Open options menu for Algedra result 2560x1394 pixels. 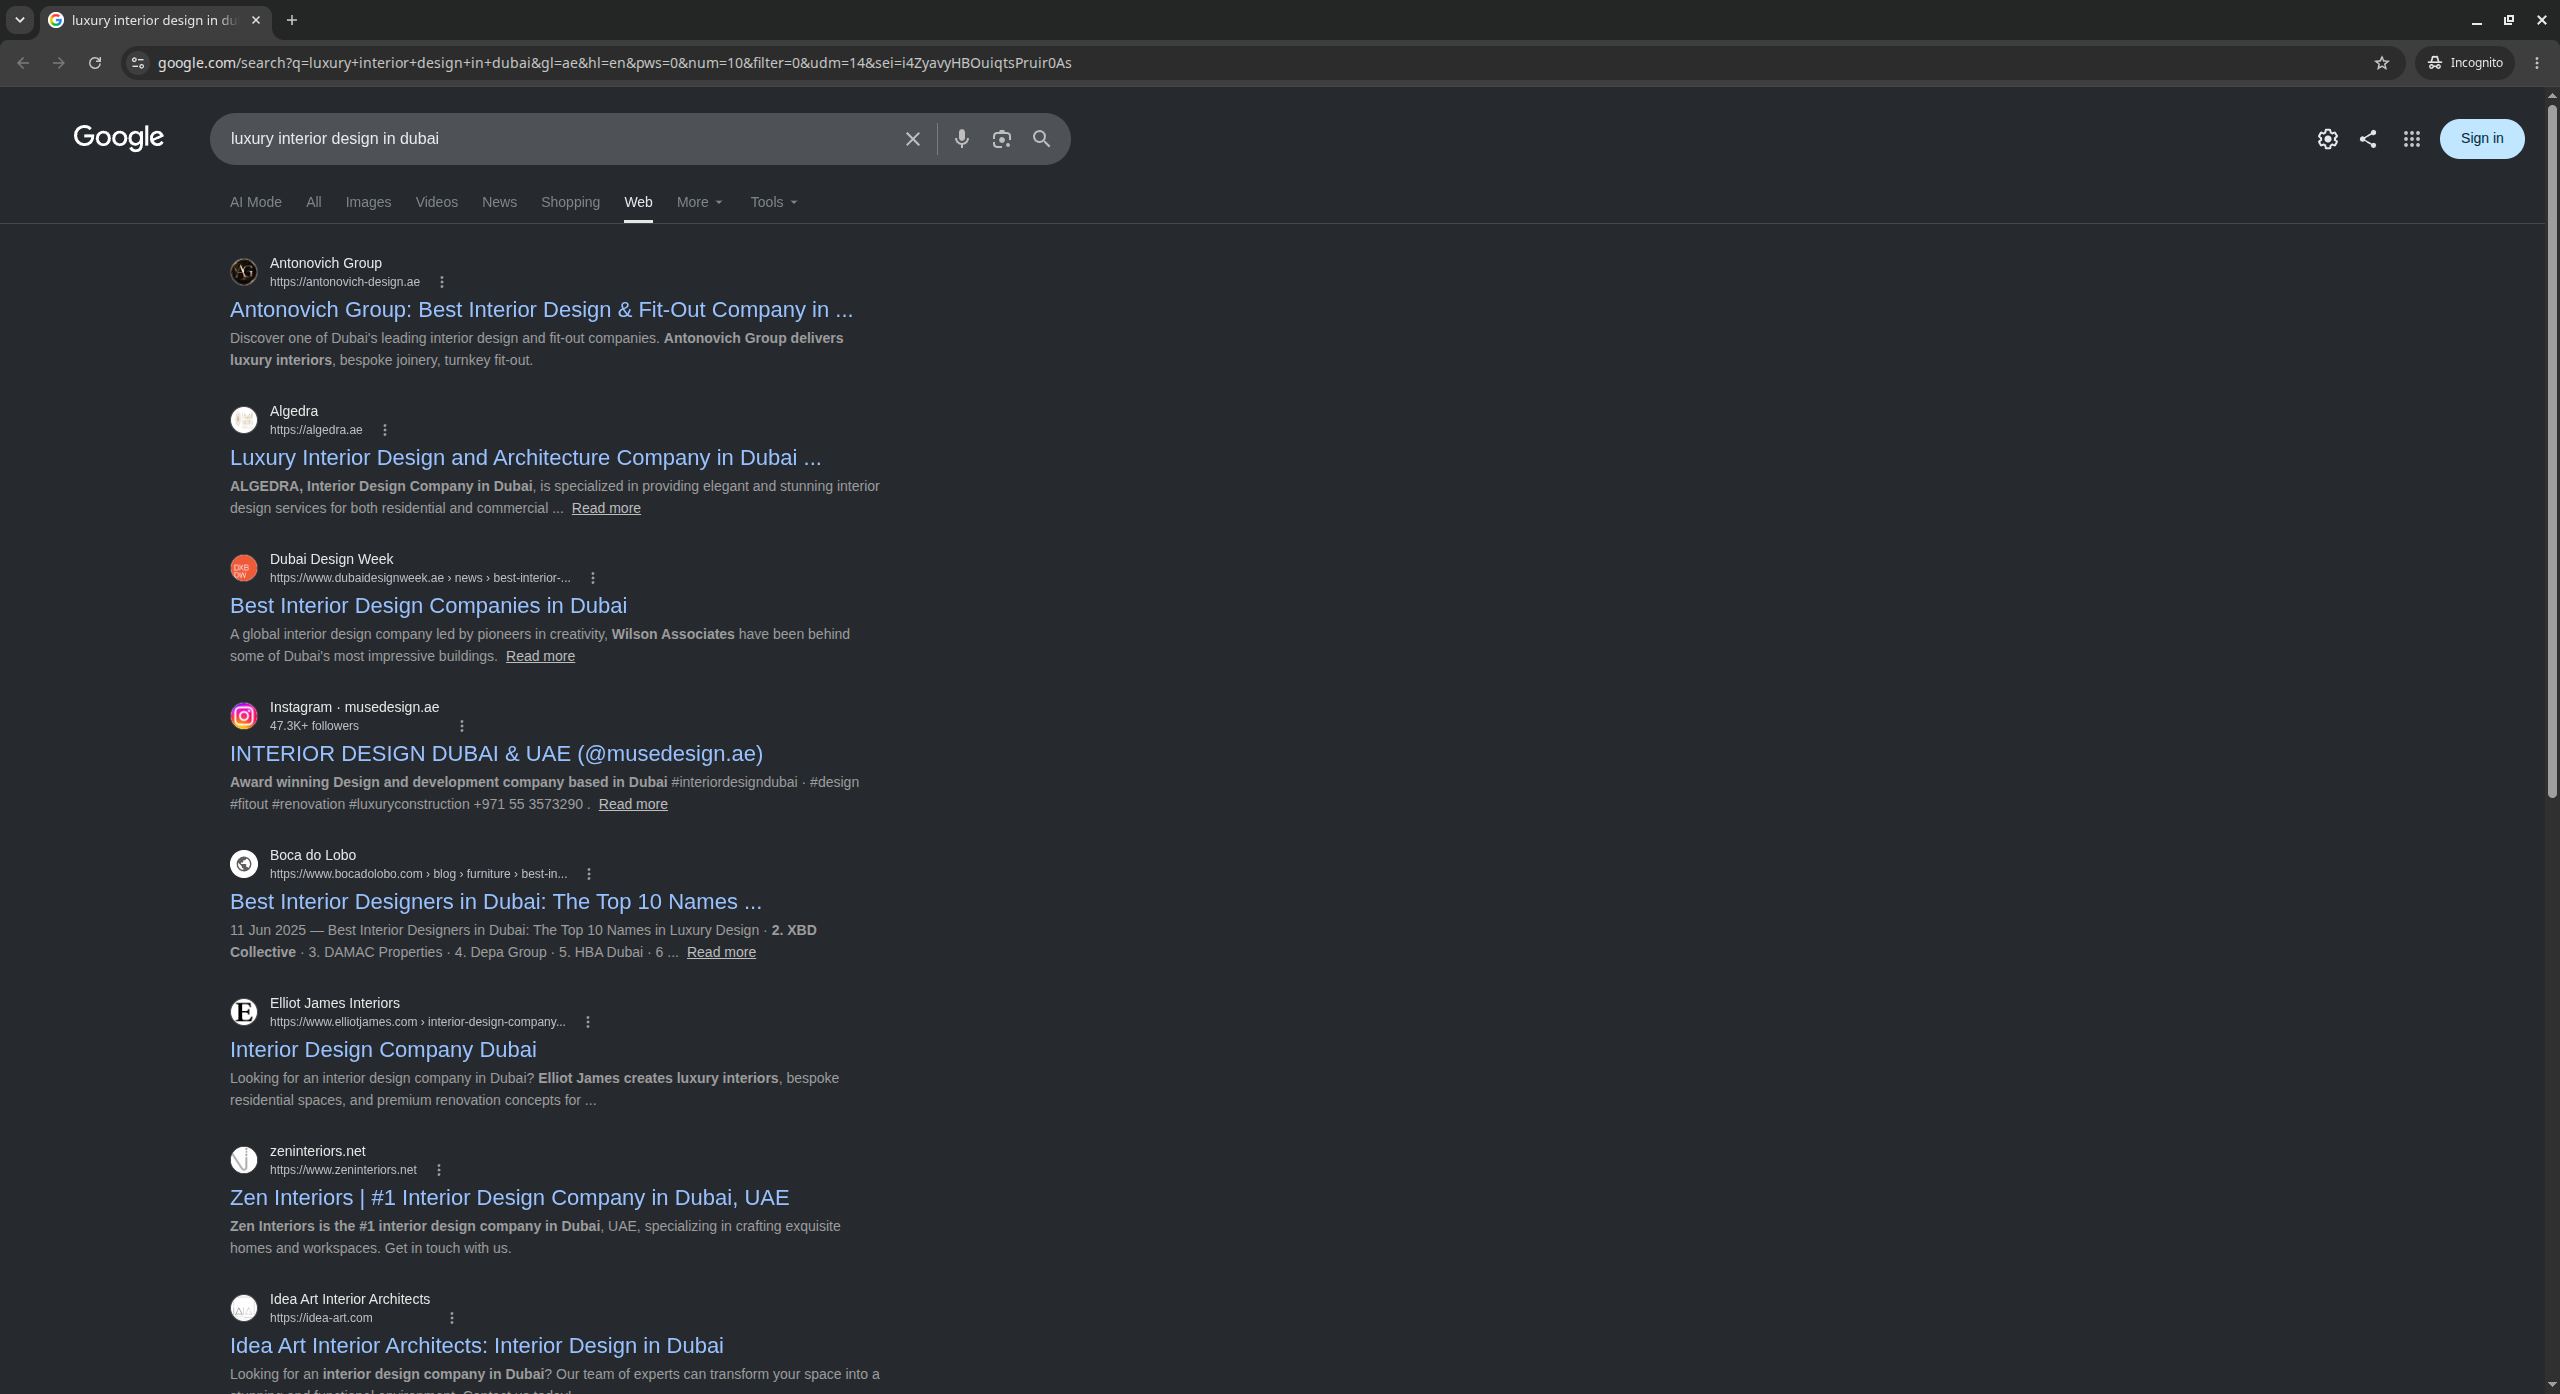385,430
